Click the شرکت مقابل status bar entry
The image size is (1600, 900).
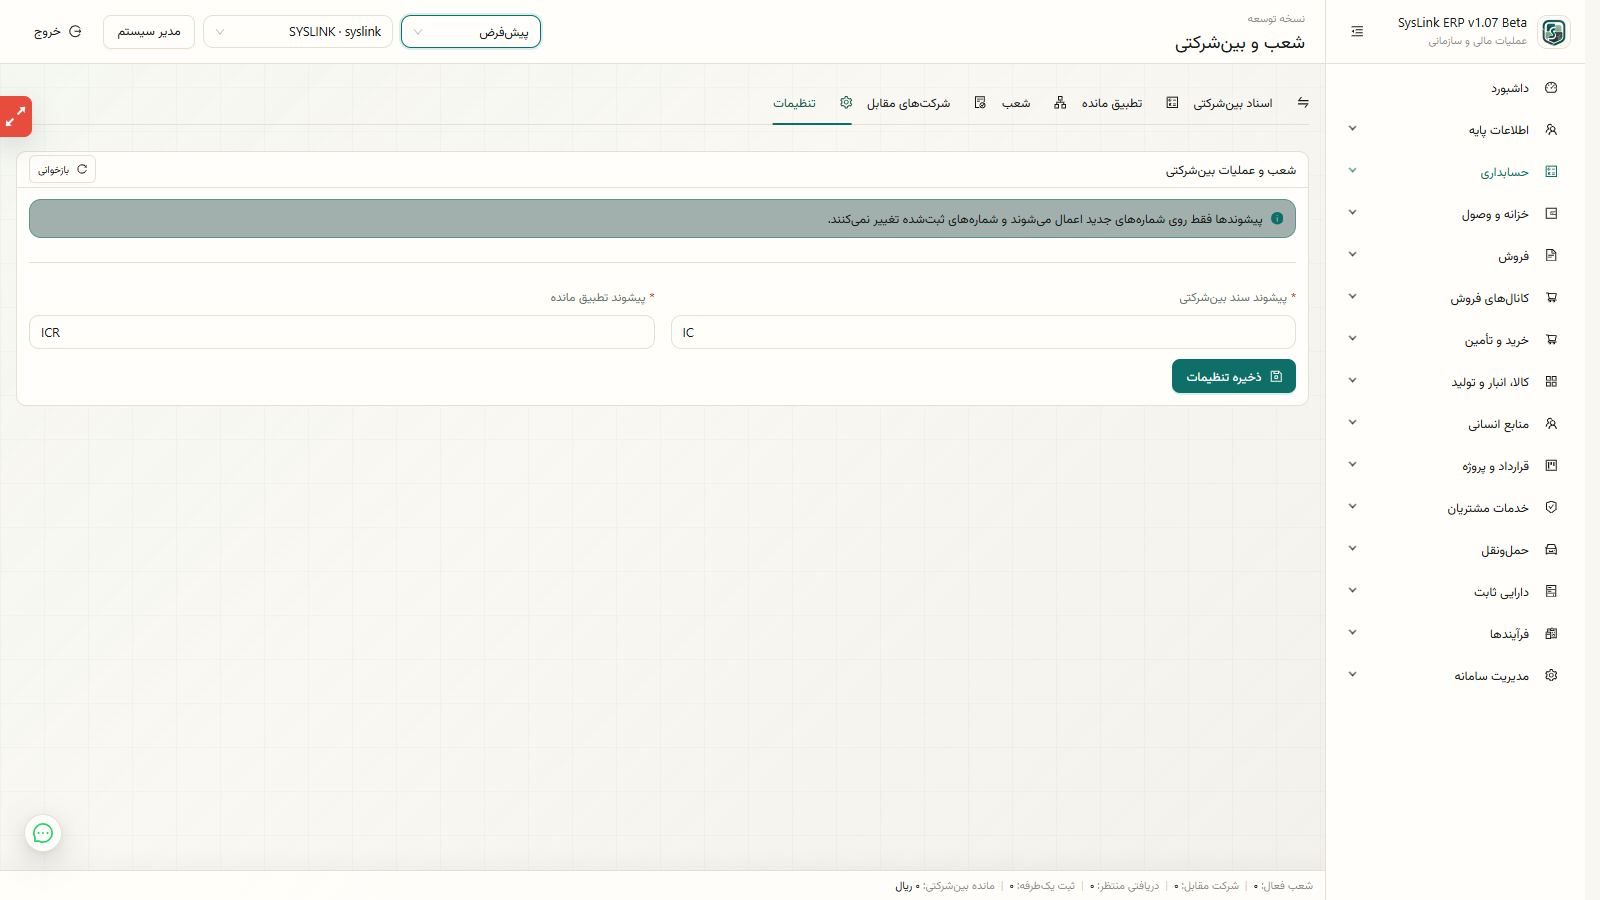pos(1206,886)
